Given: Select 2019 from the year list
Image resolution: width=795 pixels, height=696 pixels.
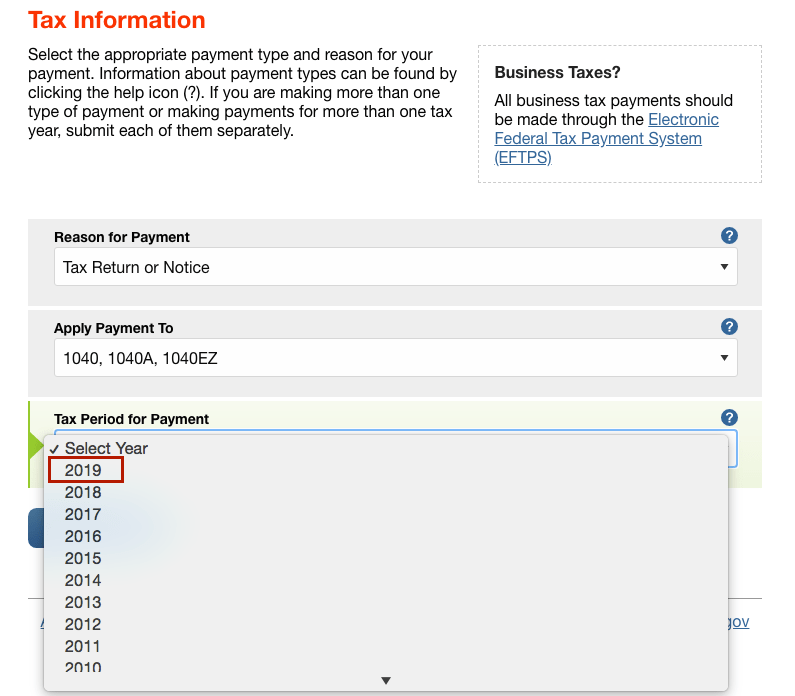Looking at the screenshot, I should click(386, 470).
